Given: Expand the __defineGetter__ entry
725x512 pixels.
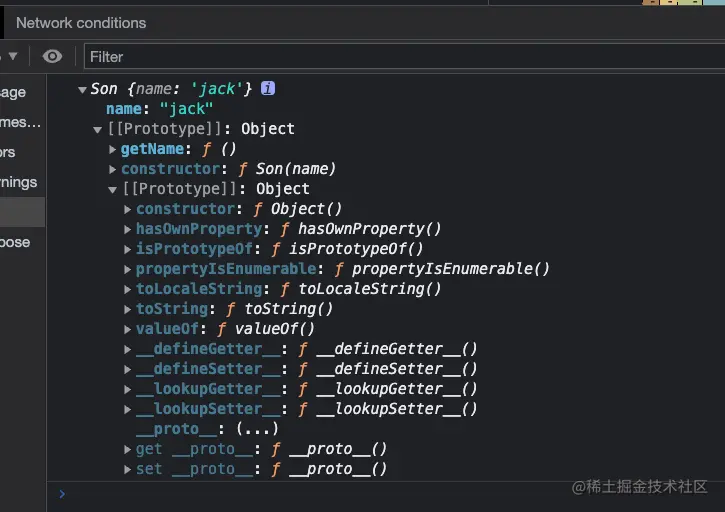Looking at the screenshot, I should click(128, 349).
